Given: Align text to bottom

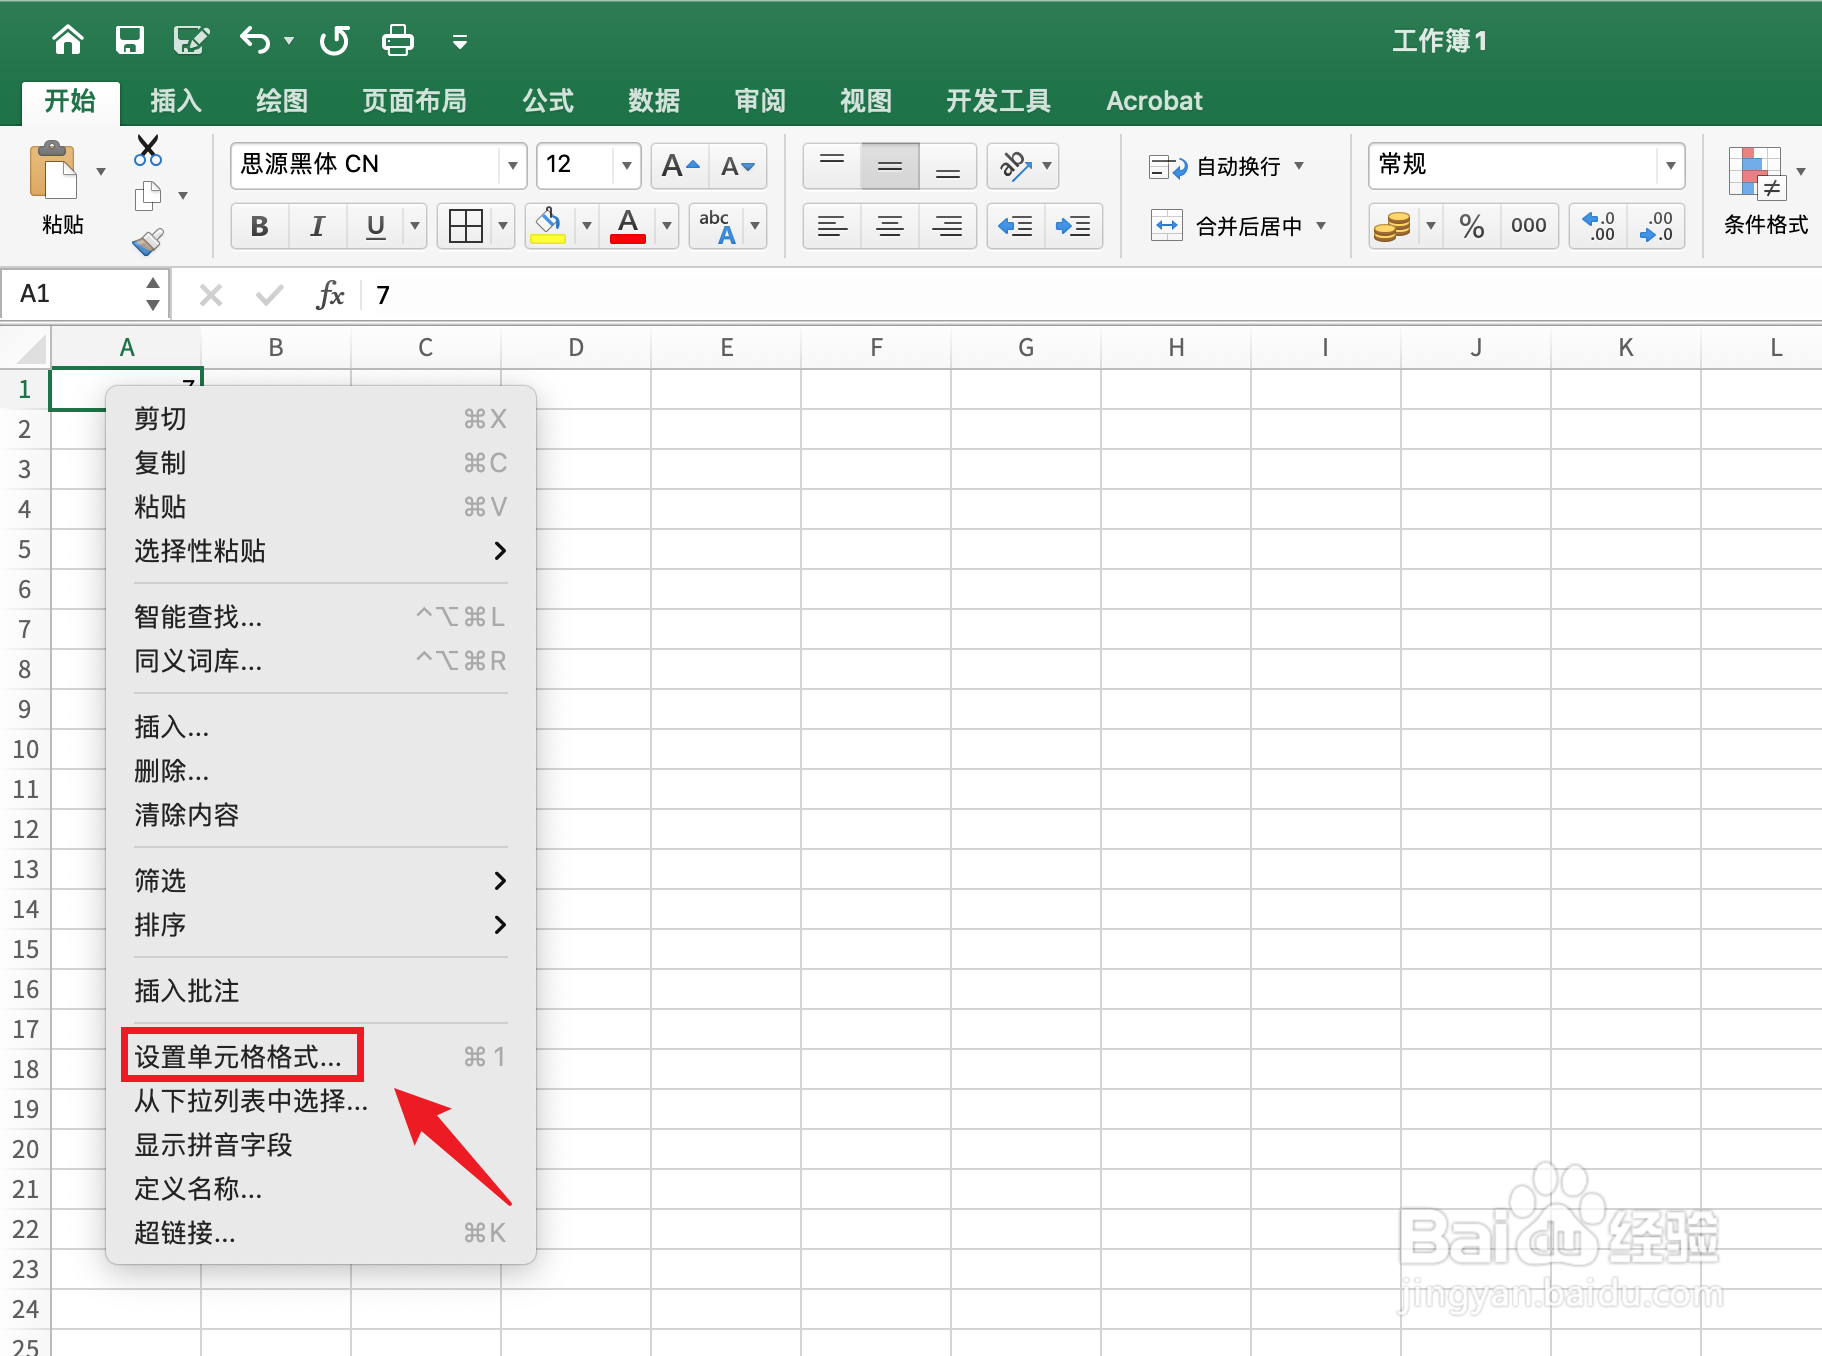Looking at the screenshot, I should pos(948,166).
